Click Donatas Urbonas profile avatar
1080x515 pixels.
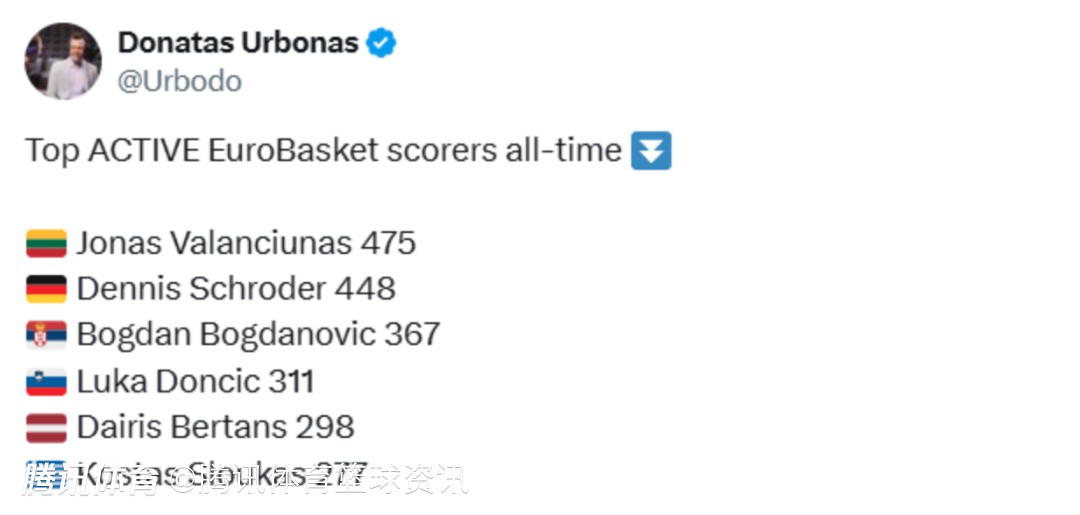[63, 61]
